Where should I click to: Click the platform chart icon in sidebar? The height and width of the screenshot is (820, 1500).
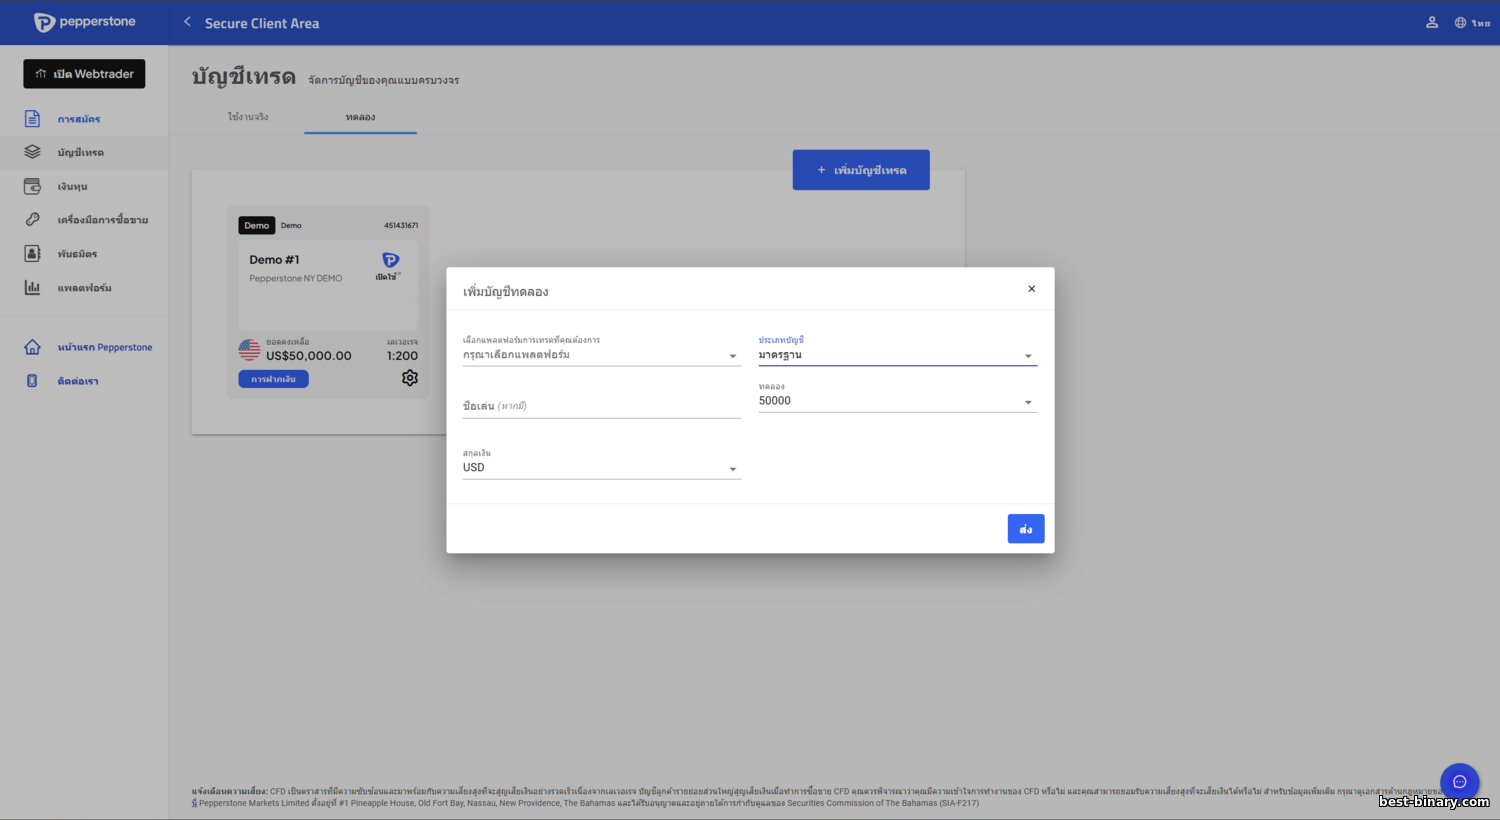[x=33, y=288]
